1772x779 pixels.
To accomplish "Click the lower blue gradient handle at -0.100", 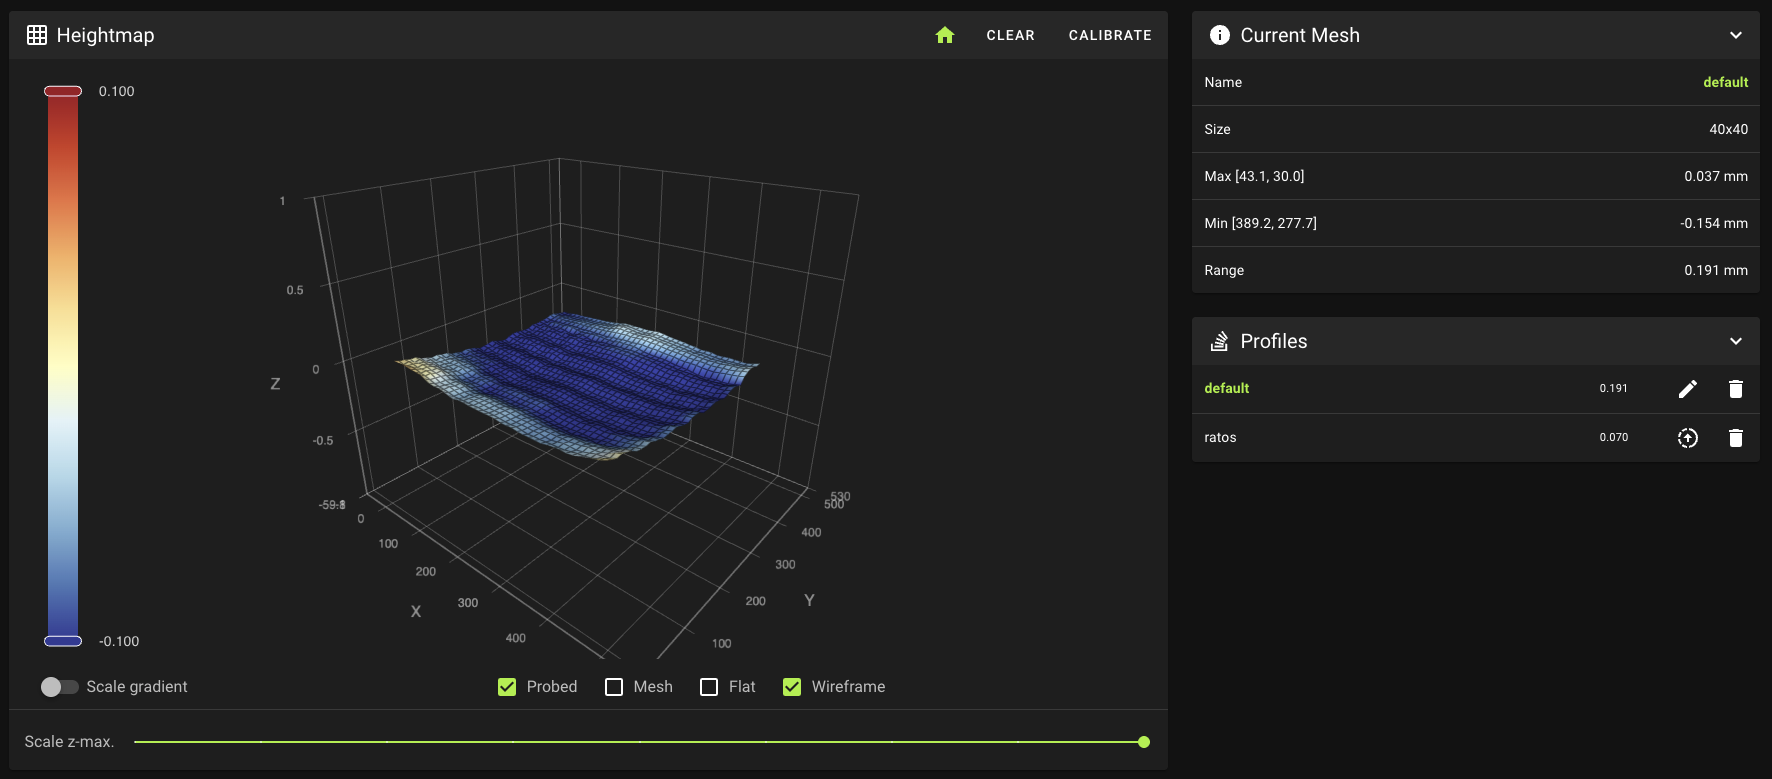I will click(x=63, y=641).
